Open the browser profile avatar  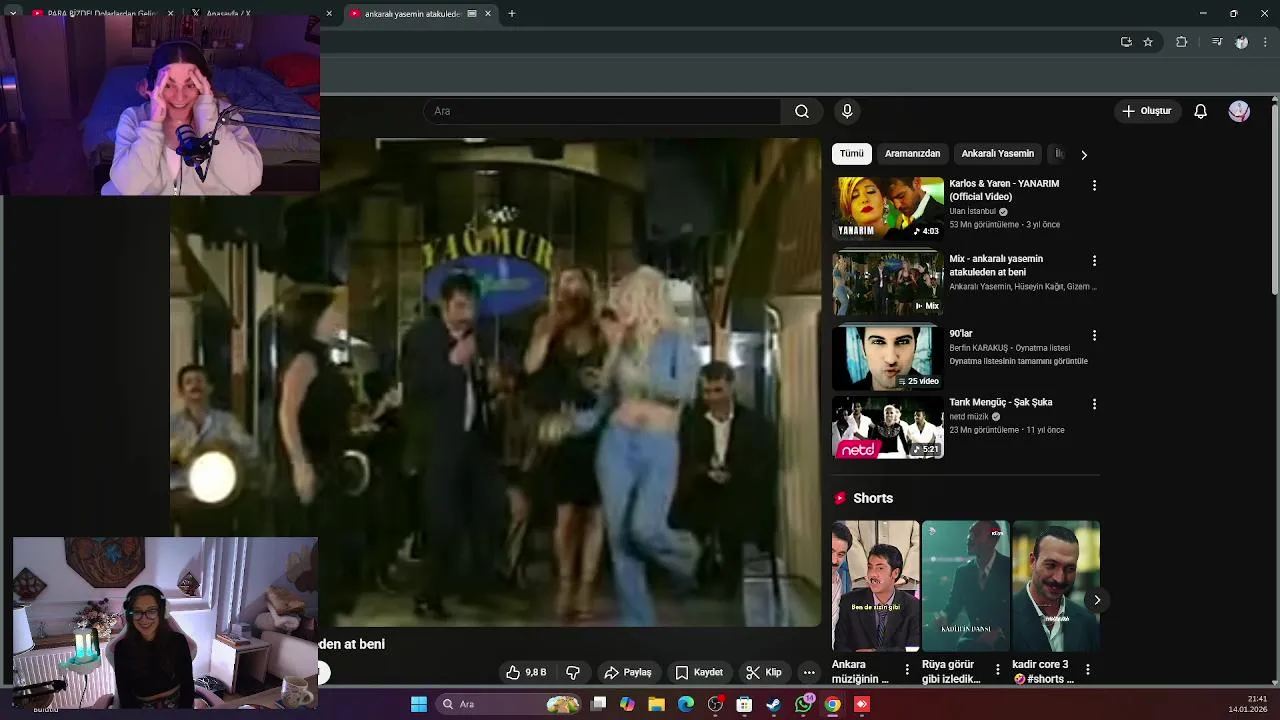(x=1241, y=42)
